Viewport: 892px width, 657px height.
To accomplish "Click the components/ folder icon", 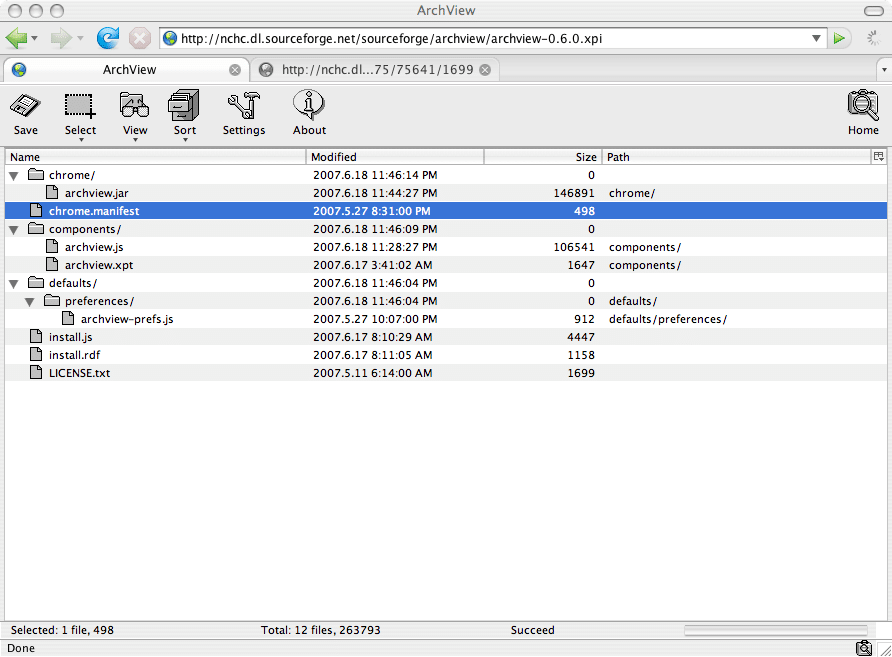I will [36, 228].
